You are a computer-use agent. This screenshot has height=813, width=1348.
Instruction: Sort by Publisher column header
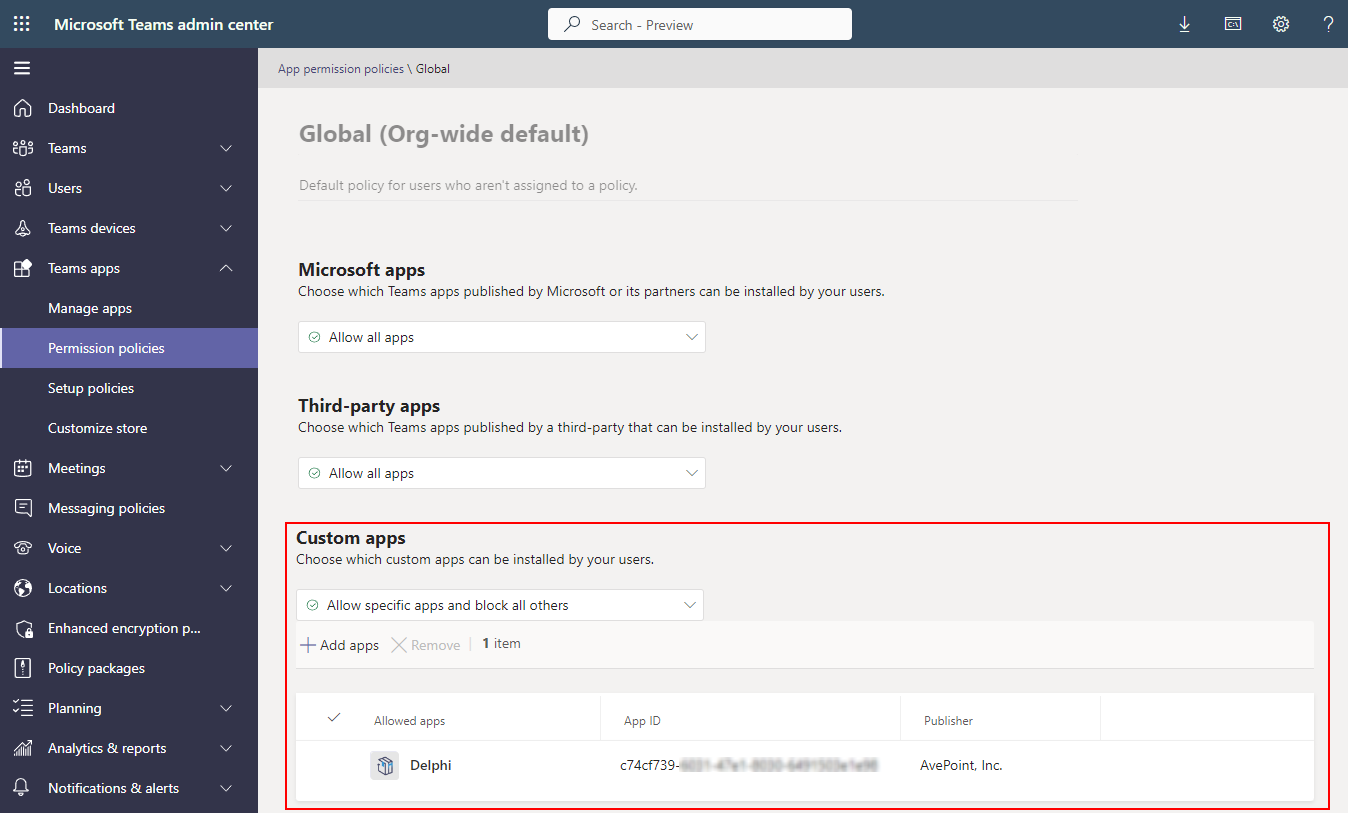(948, 721)
